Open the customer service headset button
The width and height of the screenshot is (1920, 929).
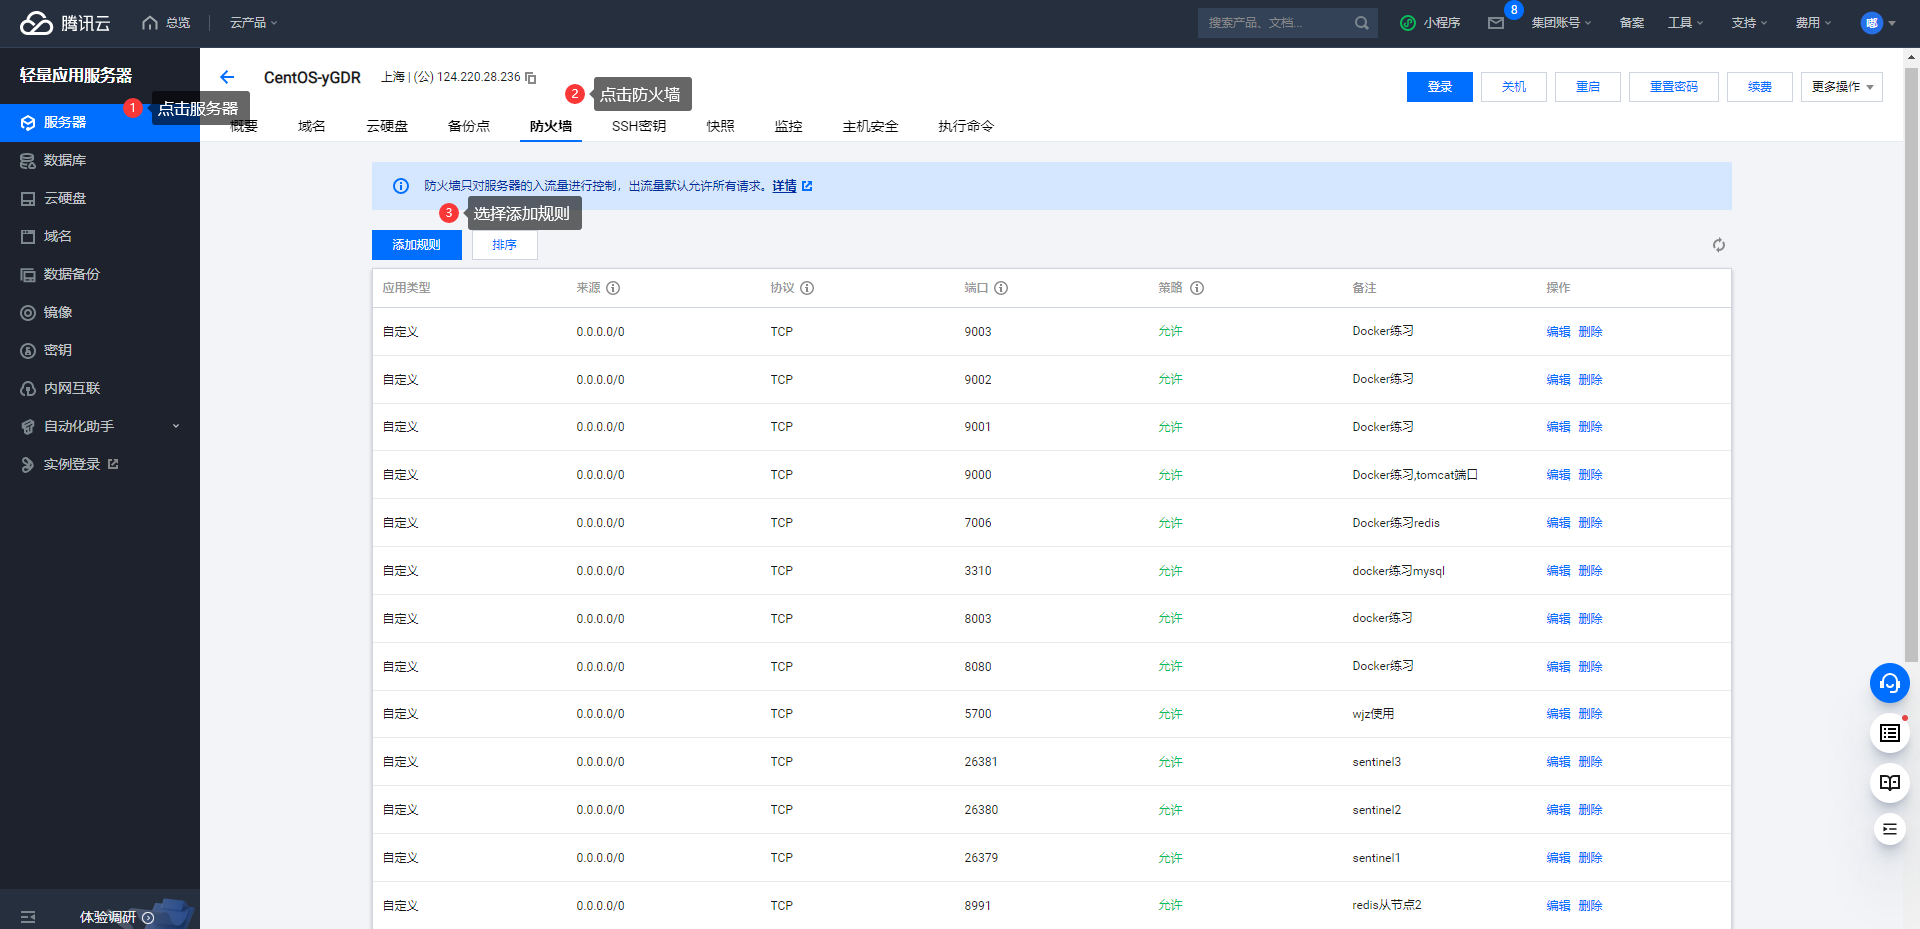pyautogui.click(x=1889, y=683)
